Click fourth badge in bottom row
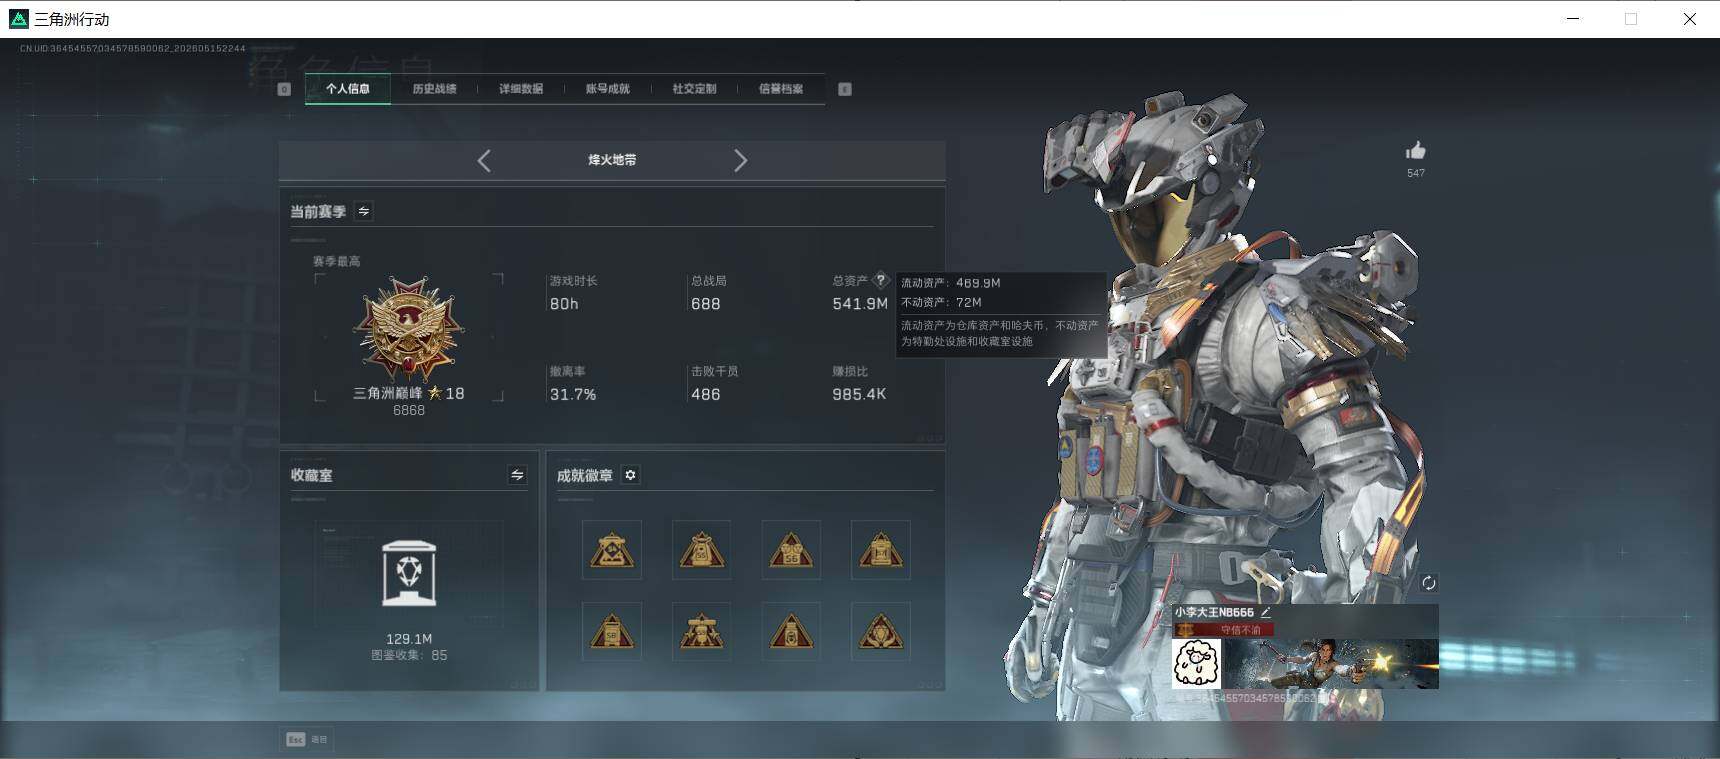Viewport: 1720px width, 759px height. (x=881, y=631)
